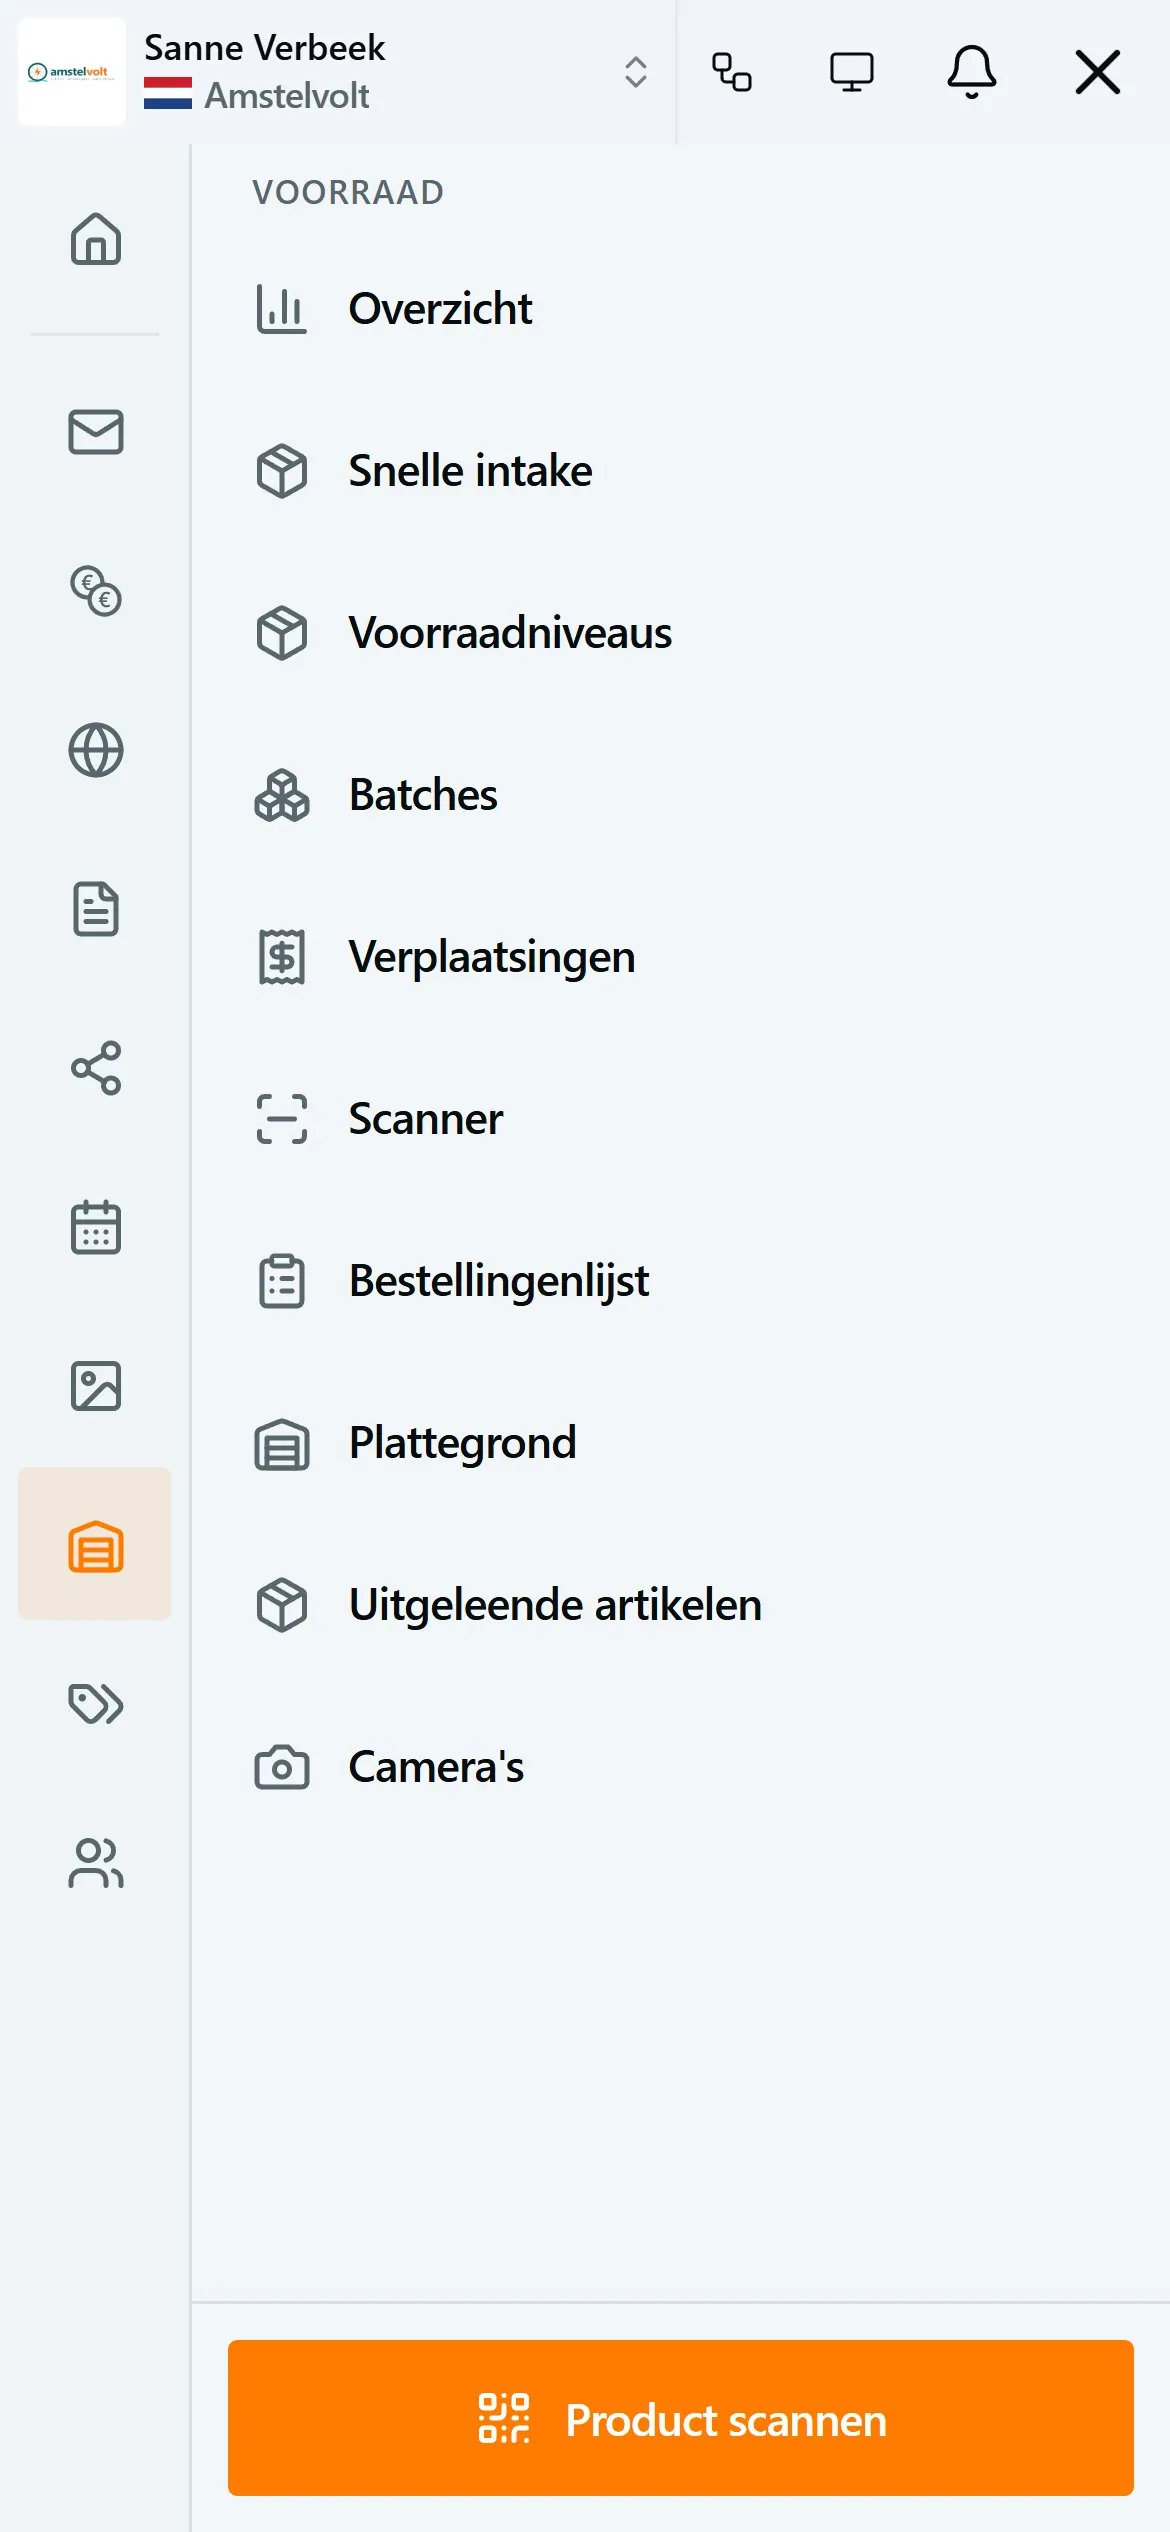Click the globe icon in sidebar
This screenshot has height=2532, width=1170.
[x=96, y=750]
